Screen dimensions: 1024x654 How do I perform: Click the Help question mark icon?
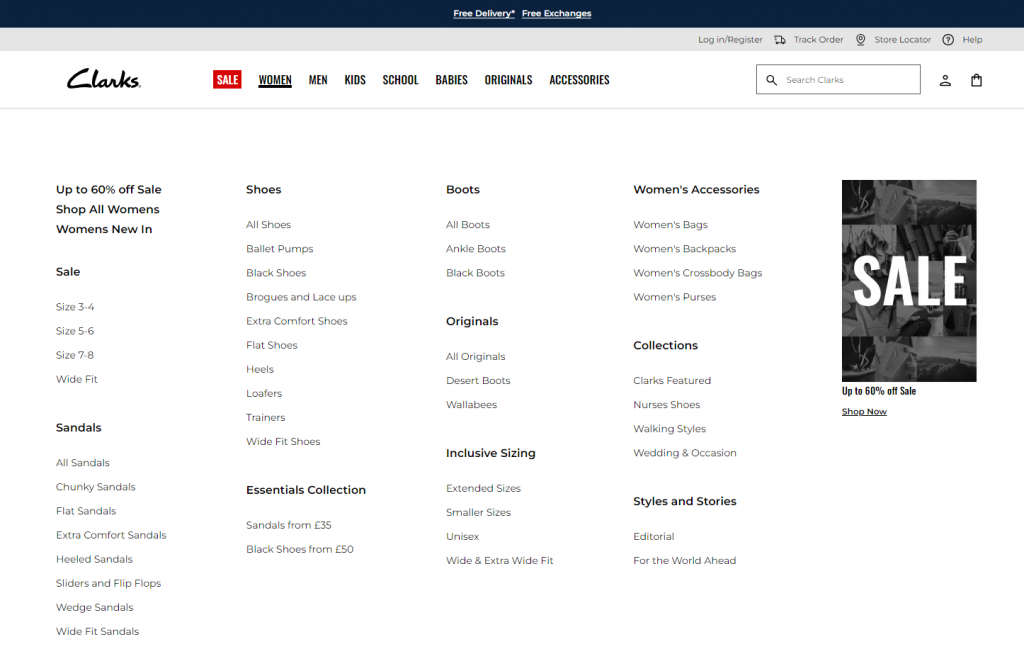coord(948,40)
